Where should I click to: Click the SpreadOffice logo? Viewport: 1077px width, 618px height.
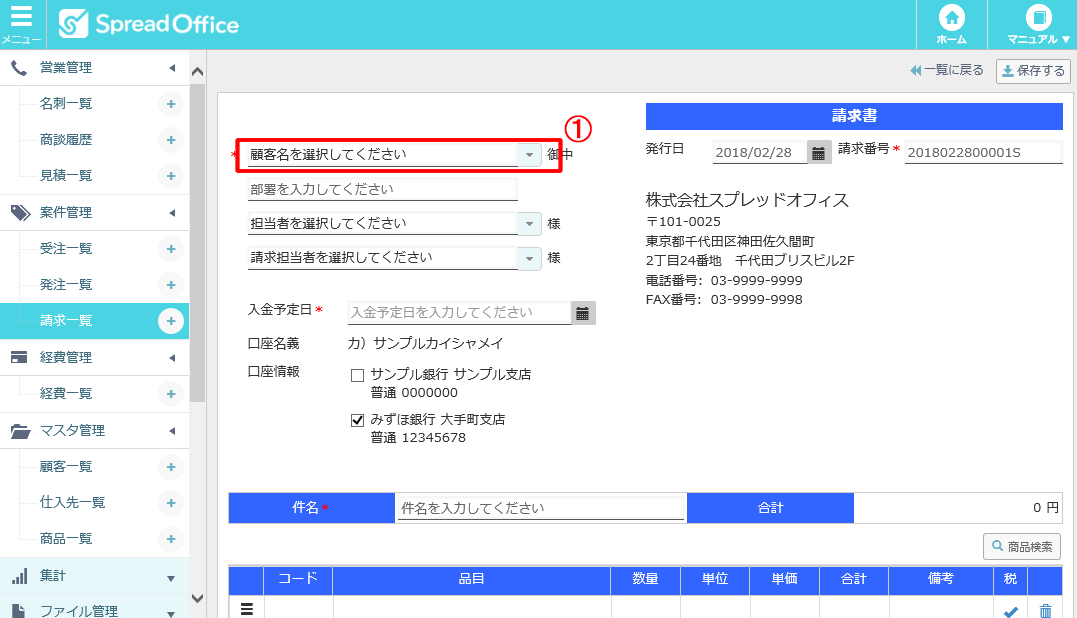(149, 25)
